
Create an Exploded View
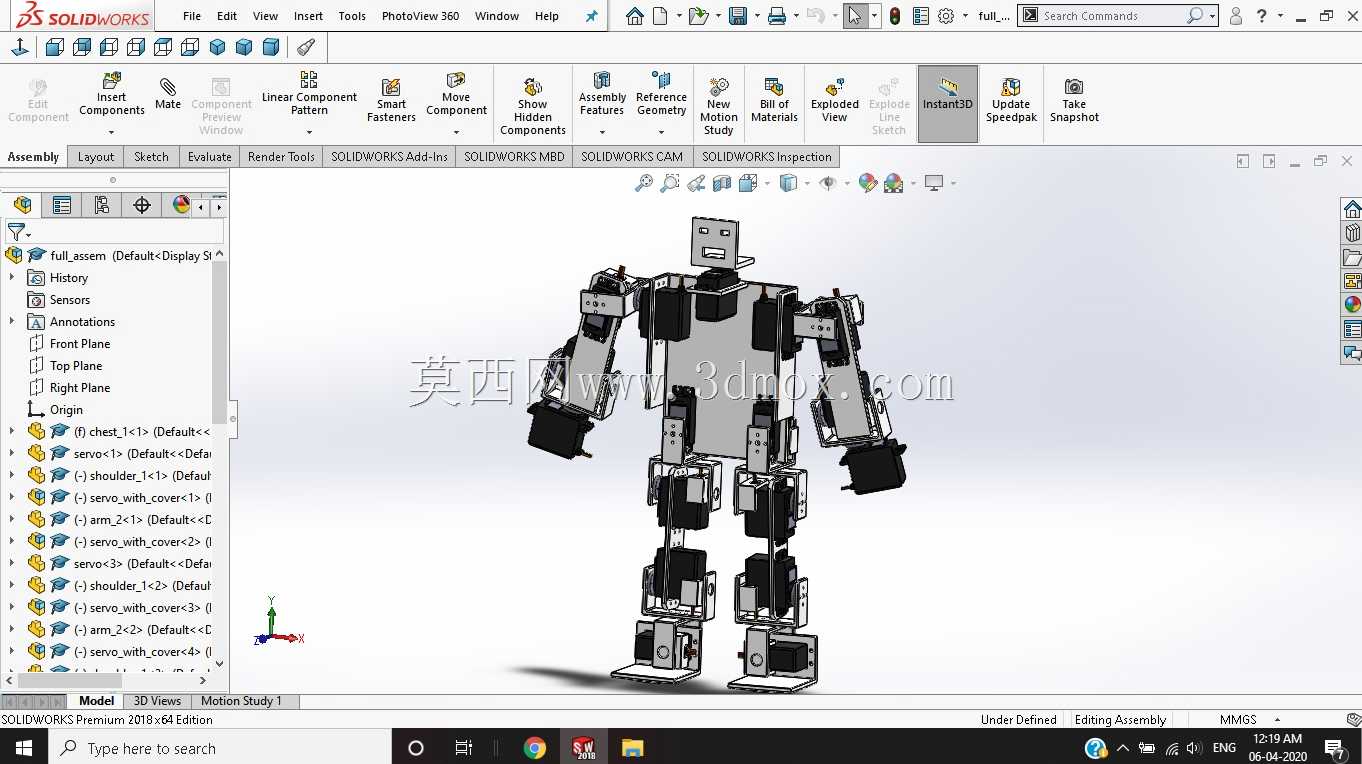(835, 100)
